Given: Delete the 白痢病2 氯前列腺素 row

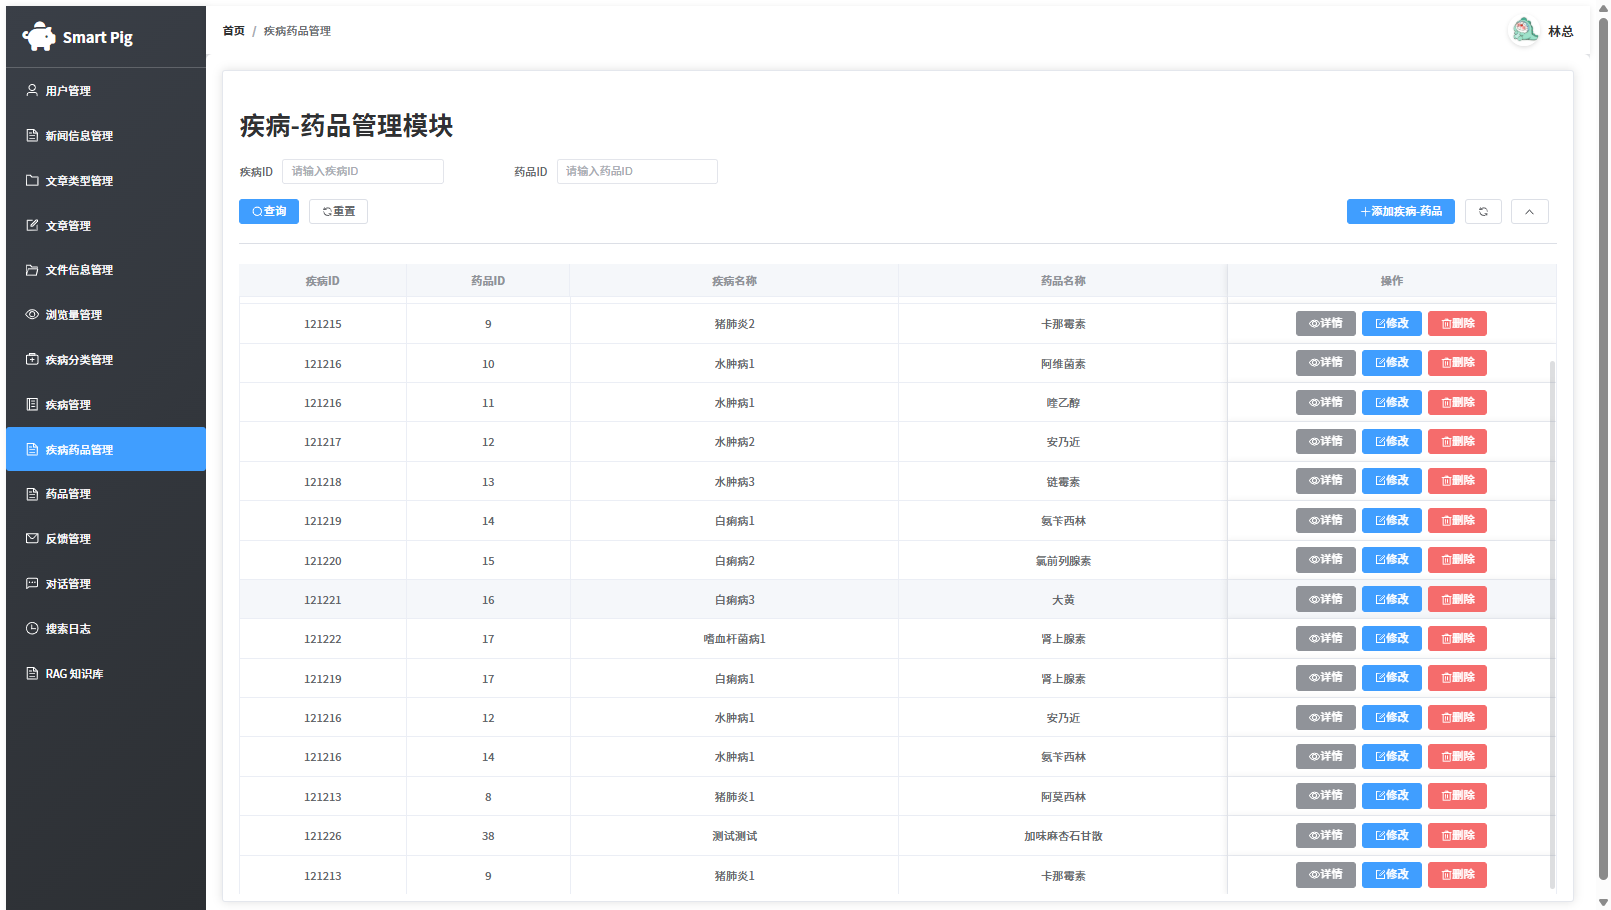Looking at the screenshot, I should (1457, 559).
